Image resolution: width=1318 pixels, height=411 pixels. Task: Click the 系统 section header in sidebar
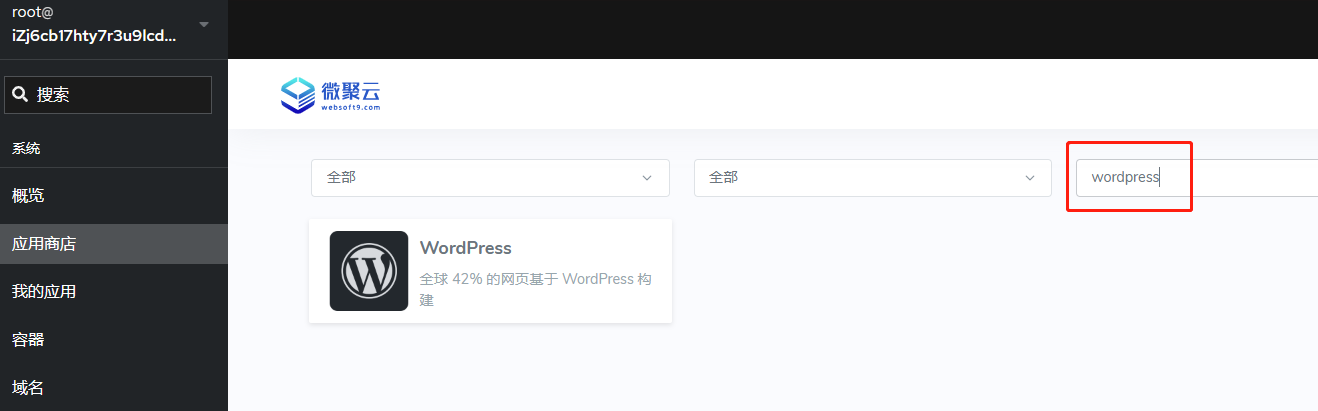point(26,148)
